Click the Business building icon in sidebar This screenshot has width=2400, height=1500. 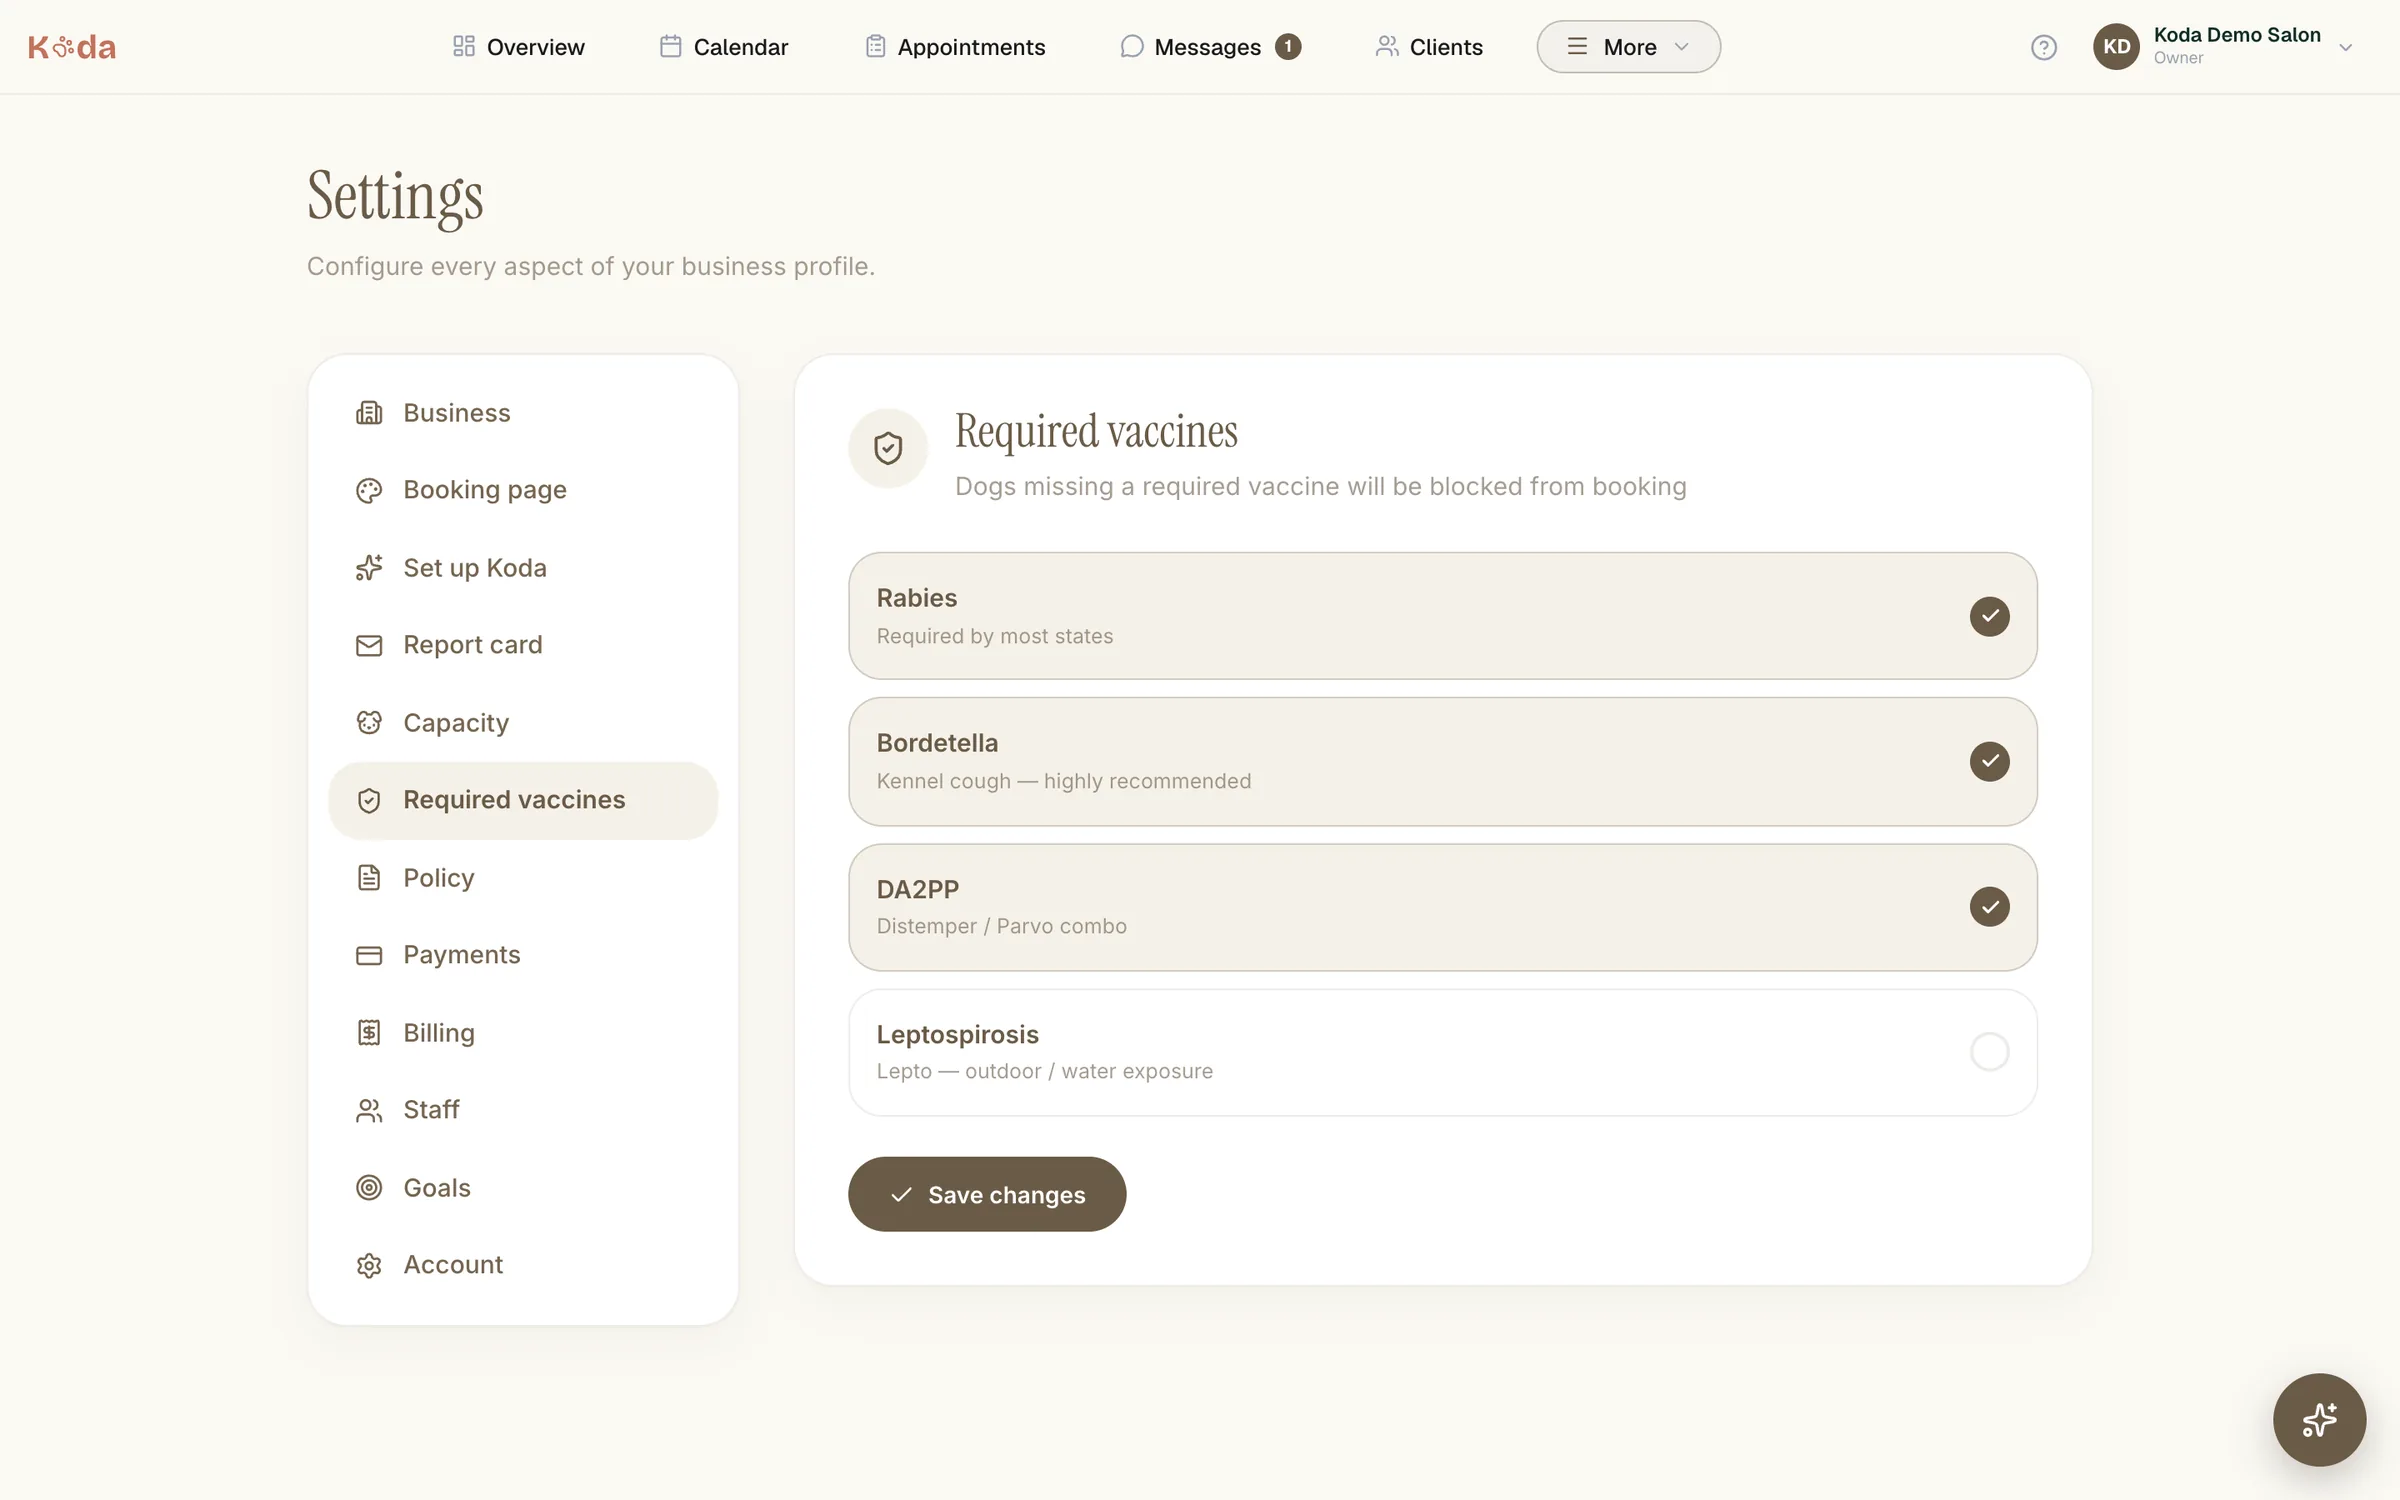click(x=369, y=413)
